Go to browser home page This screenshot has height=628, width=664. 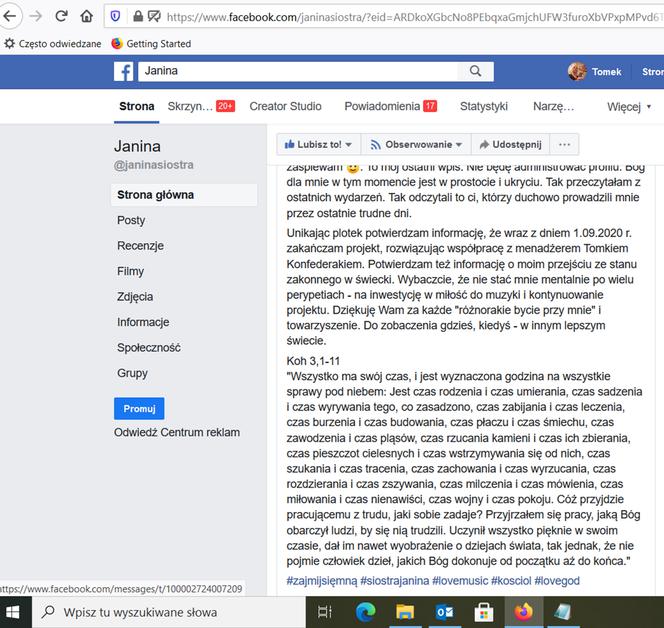[x=87, y=17]
